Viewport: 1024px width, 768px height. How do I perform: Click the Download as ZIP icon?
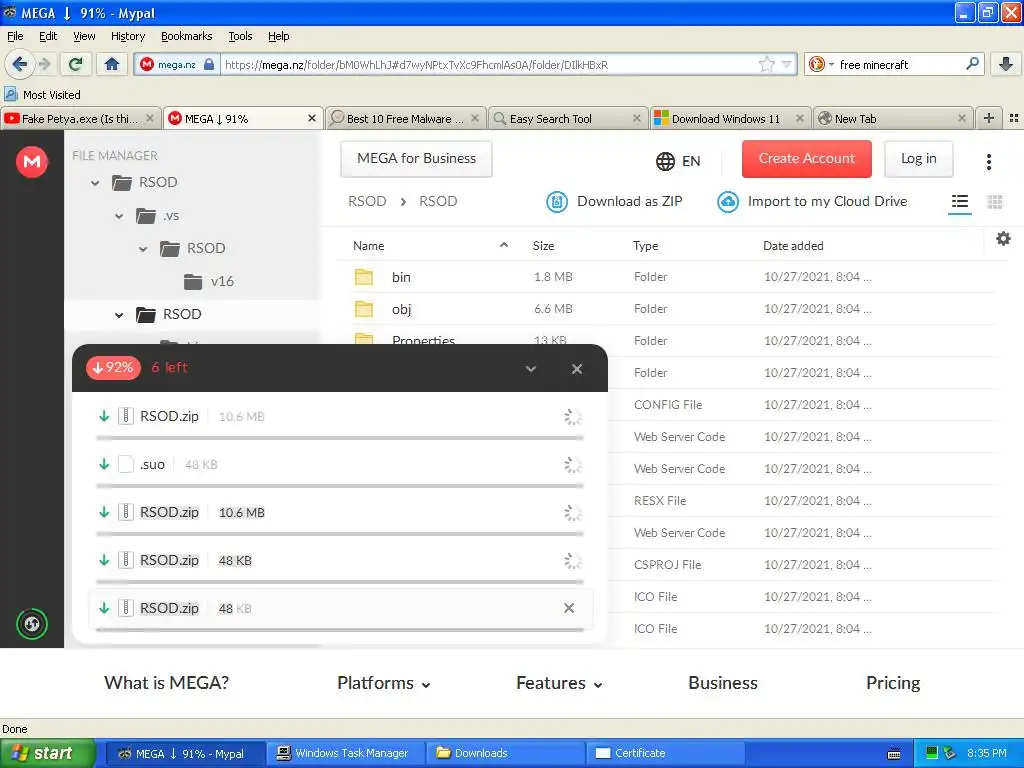tap(556, 202)
